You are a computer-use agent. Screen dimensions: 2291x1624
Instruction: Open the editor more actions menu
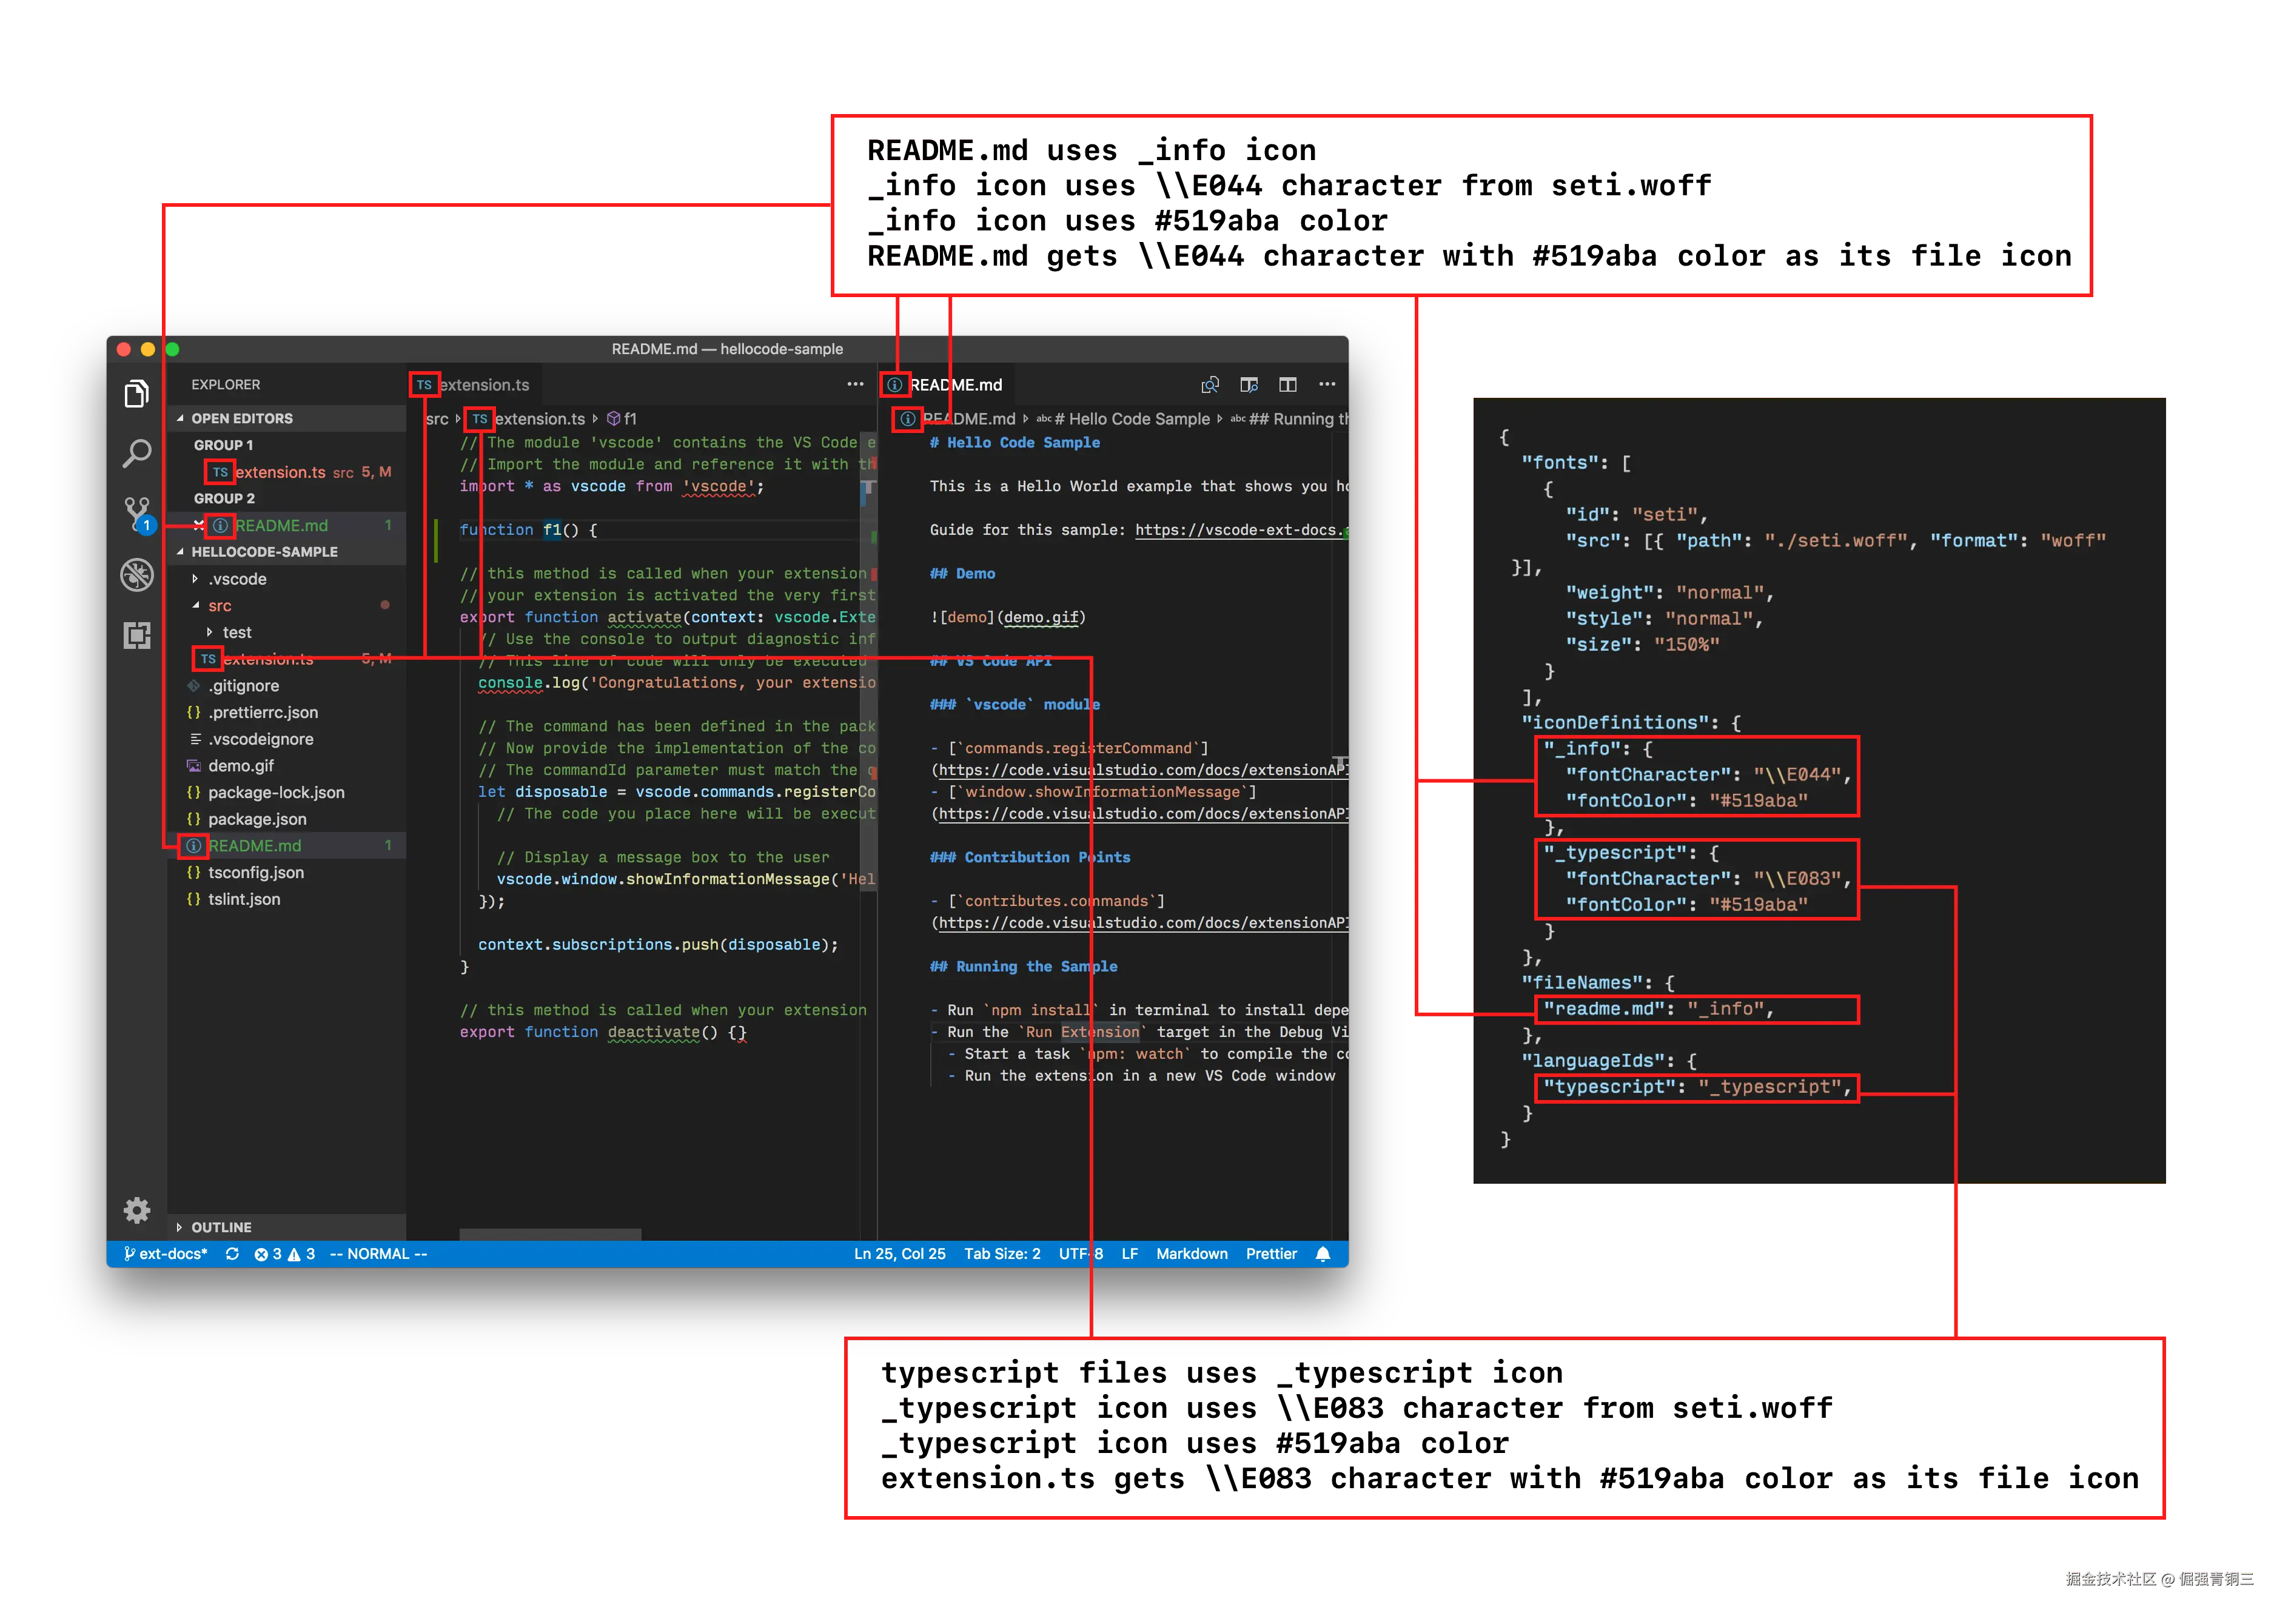(1328, 384)
